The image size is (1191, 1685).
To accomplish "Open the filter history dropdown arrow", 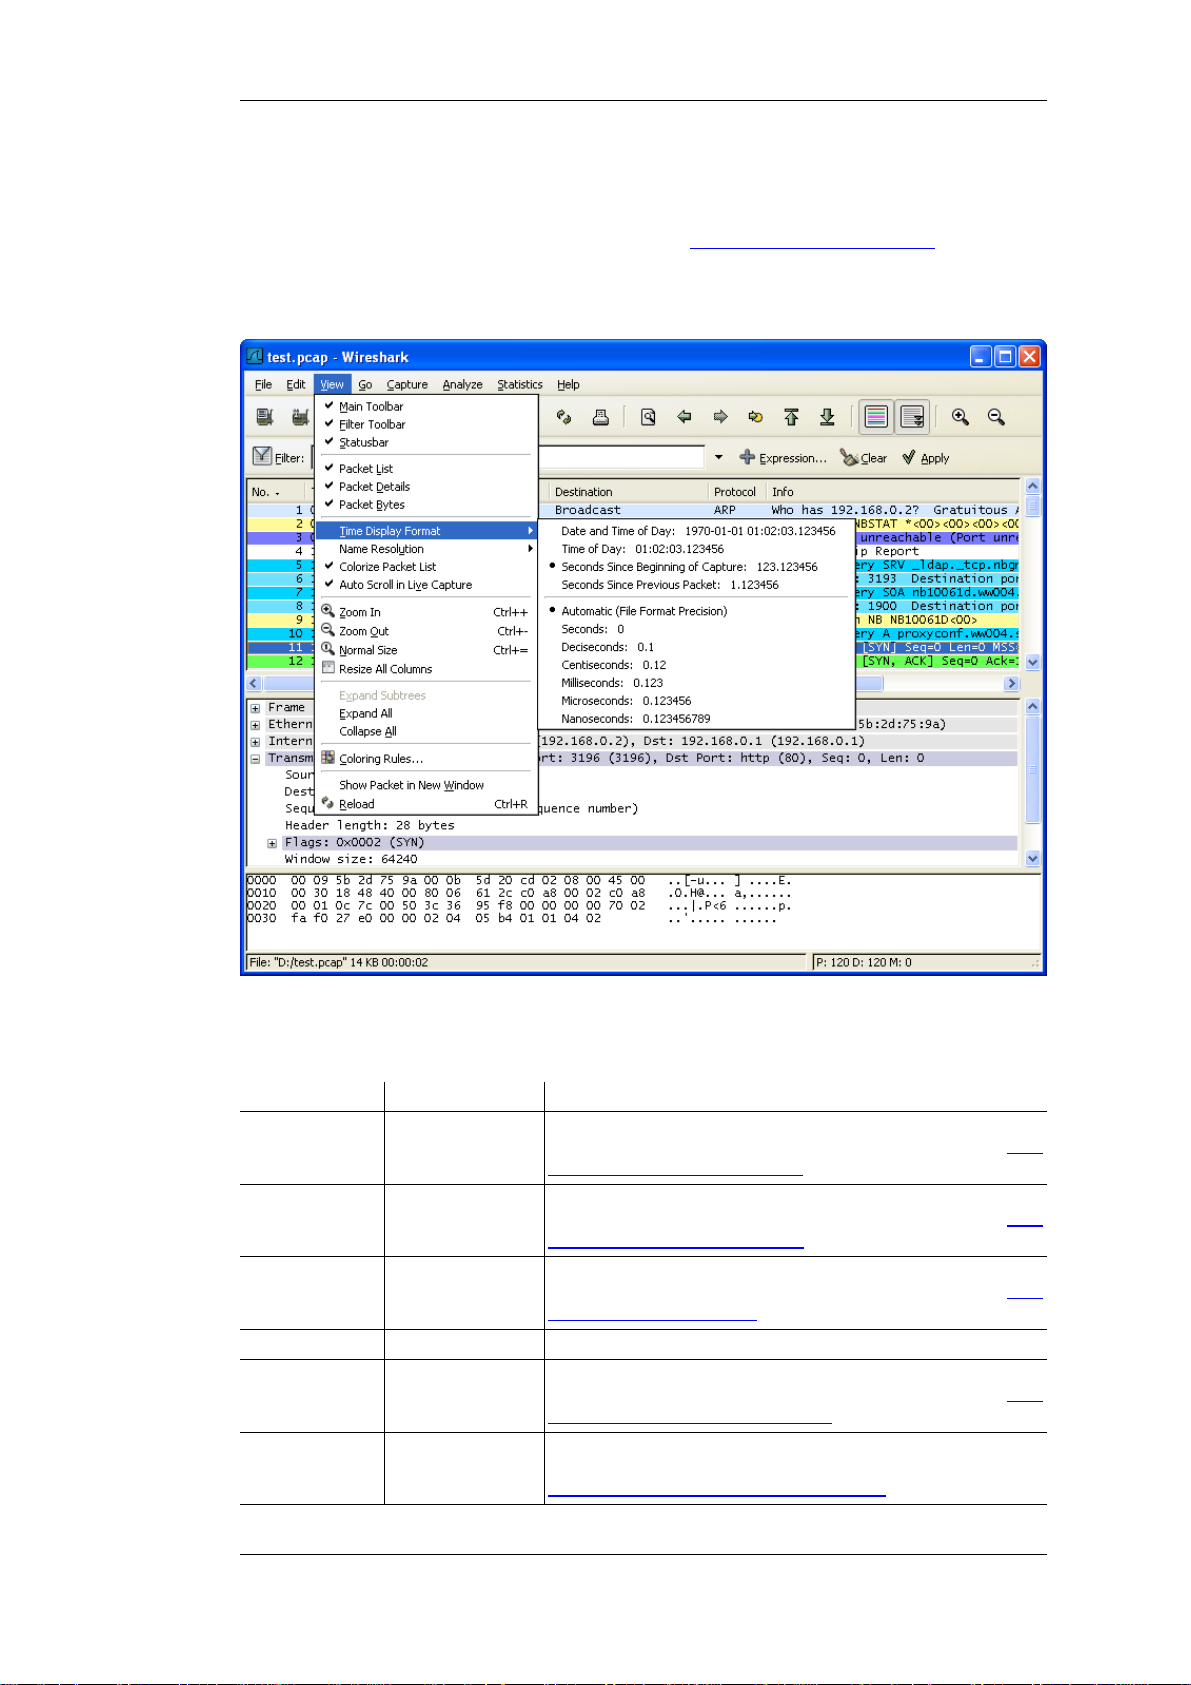I will 718,457.
